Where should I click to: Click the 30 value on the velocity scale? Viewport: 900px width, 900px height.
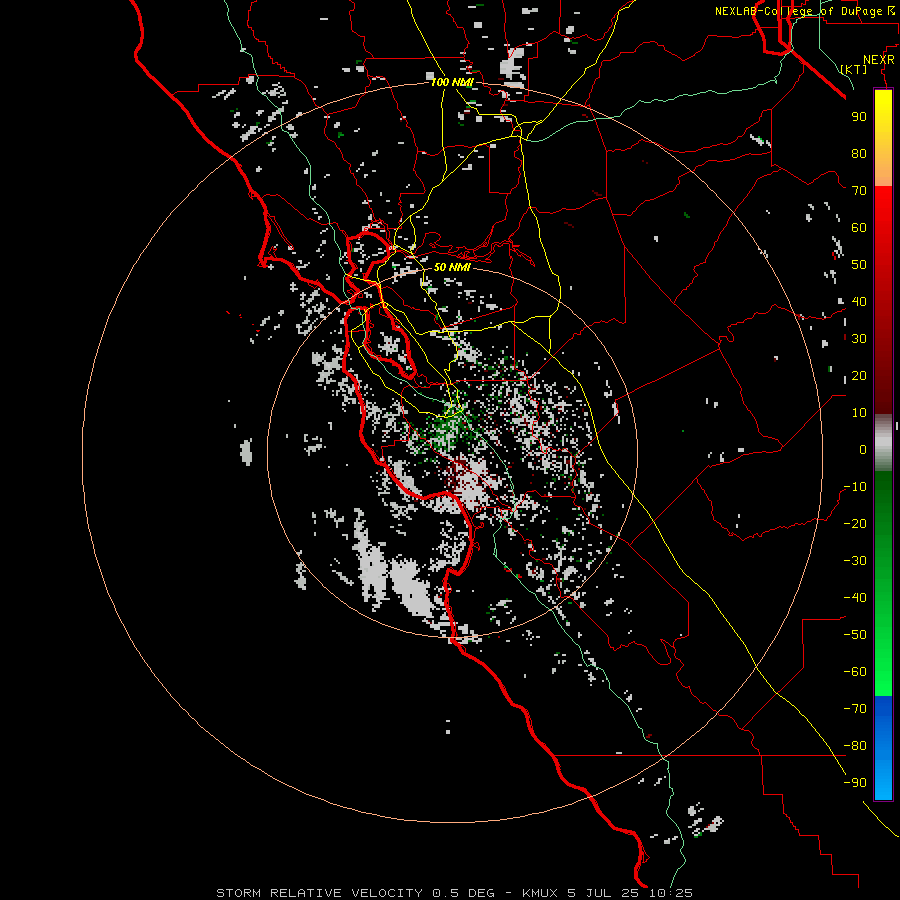pyautogui.click(x=859, y=339)
